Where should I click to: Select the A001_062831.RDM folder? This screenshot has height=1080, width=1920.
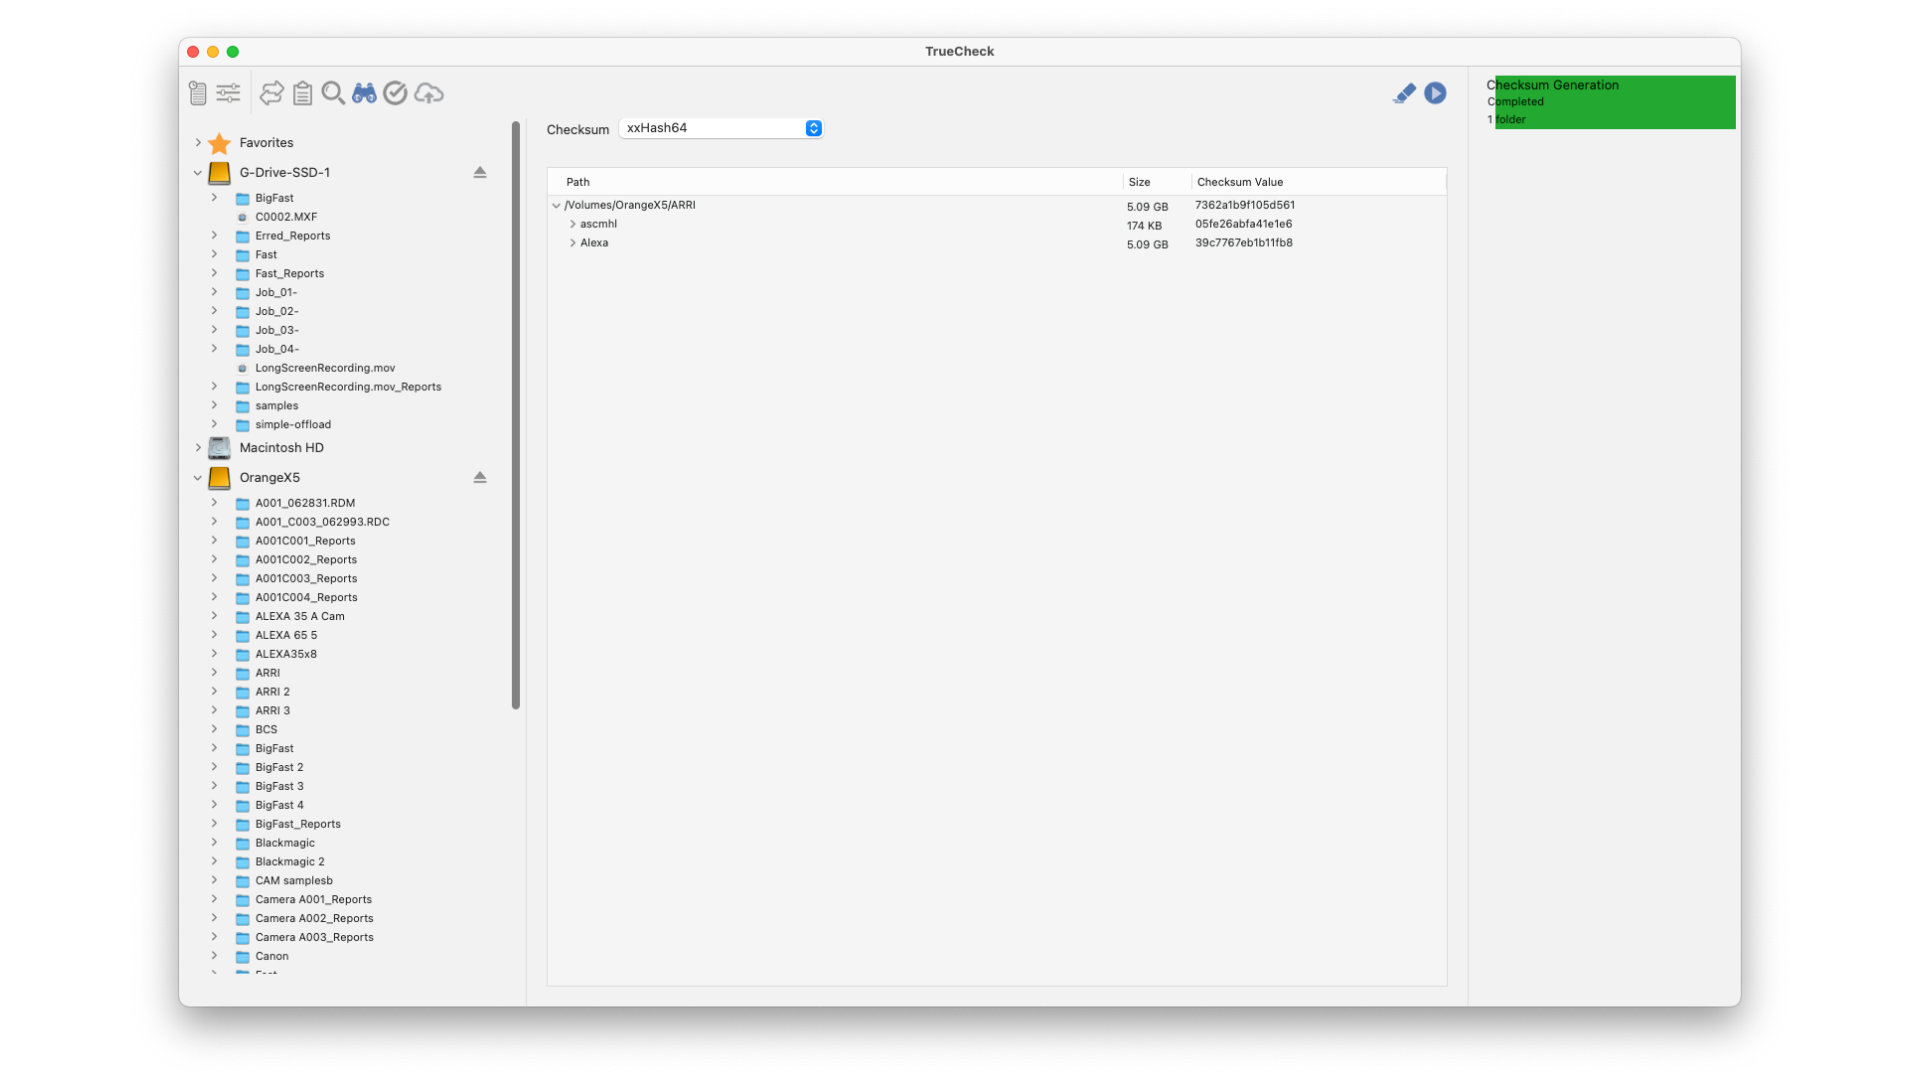305,503
